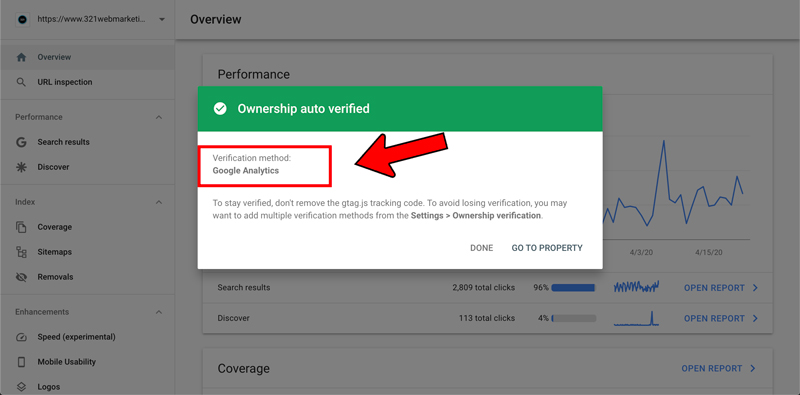Click the Google G Search results icon
This screenshot has width=800, height=395.
click(x=21, y=142)
